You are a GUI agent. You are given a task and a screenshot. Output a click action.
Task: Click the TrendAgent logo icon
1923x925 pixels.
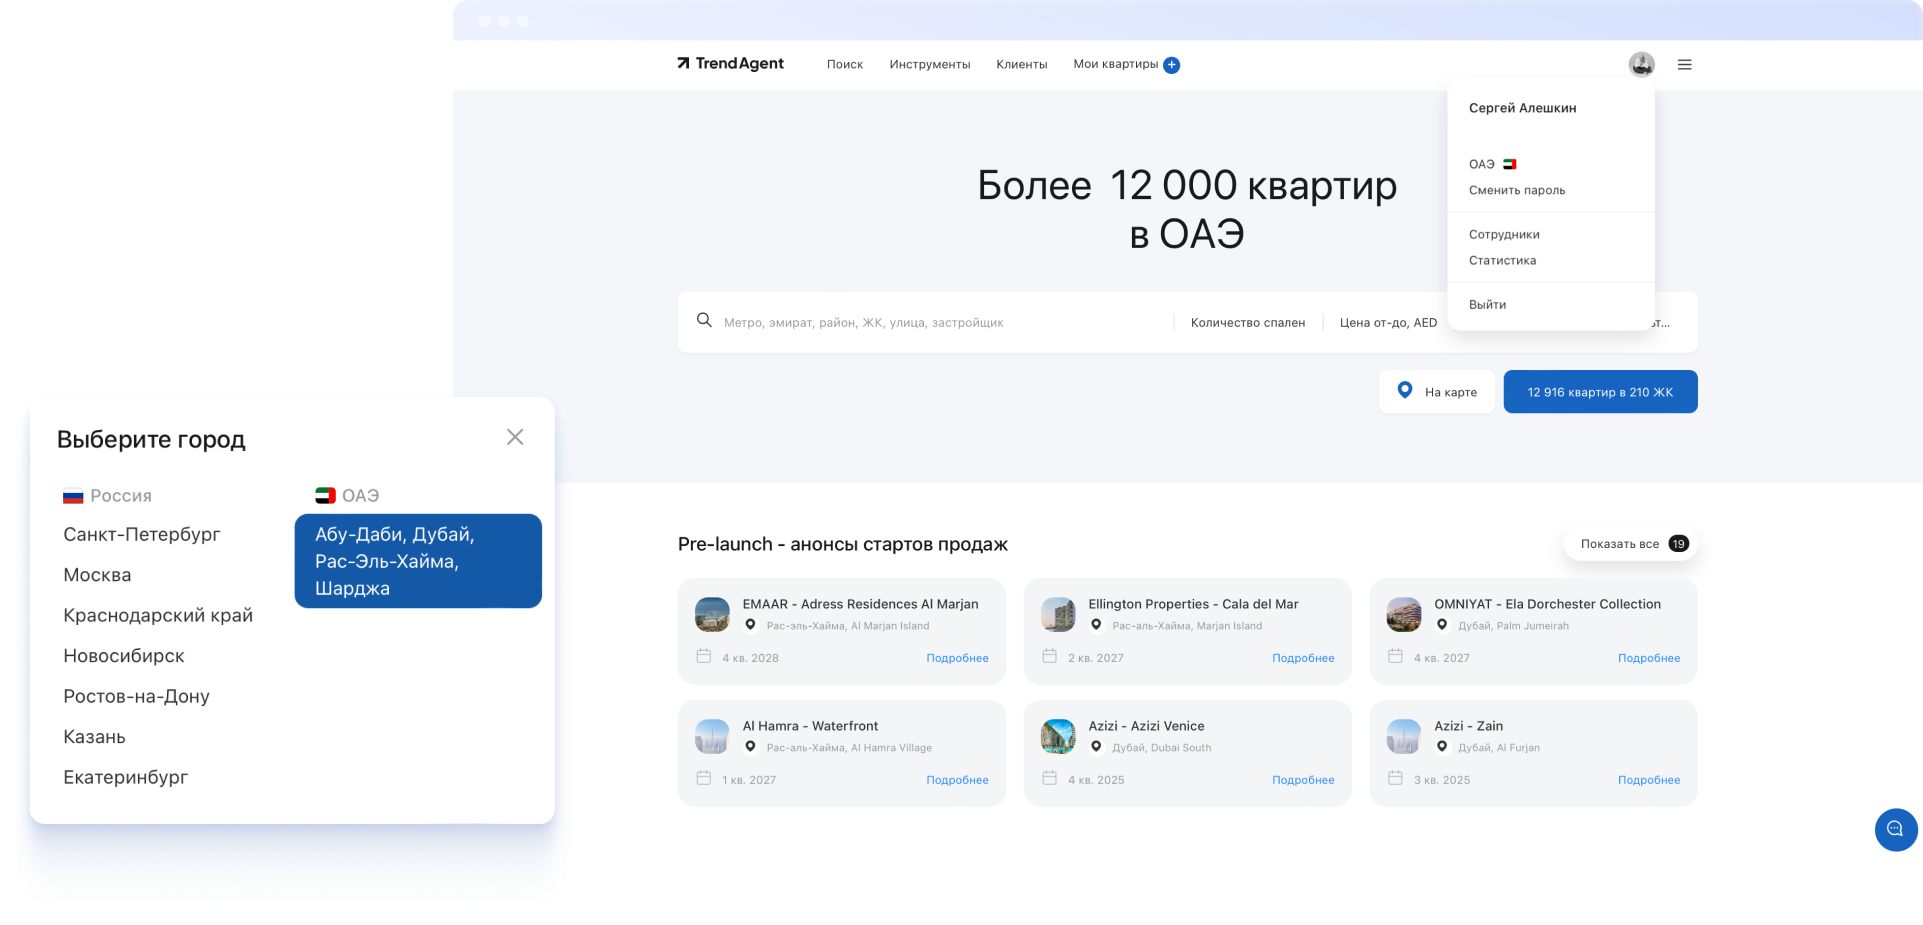click(x=684, y=63)
